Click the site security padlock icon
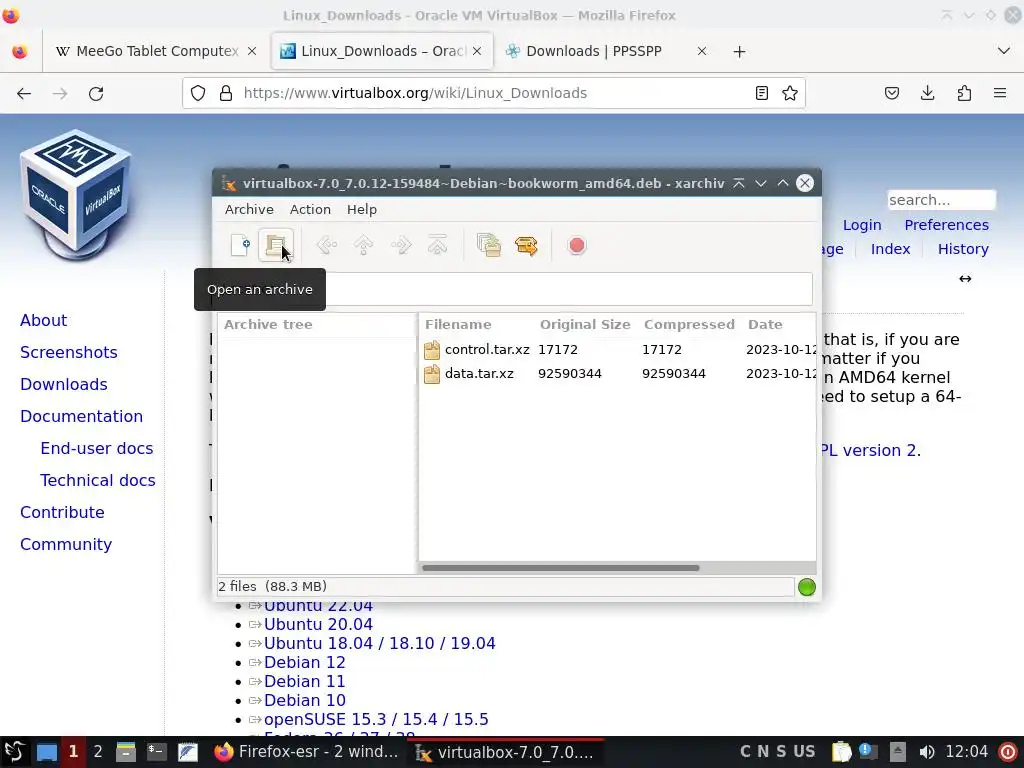 click(226, 93)
